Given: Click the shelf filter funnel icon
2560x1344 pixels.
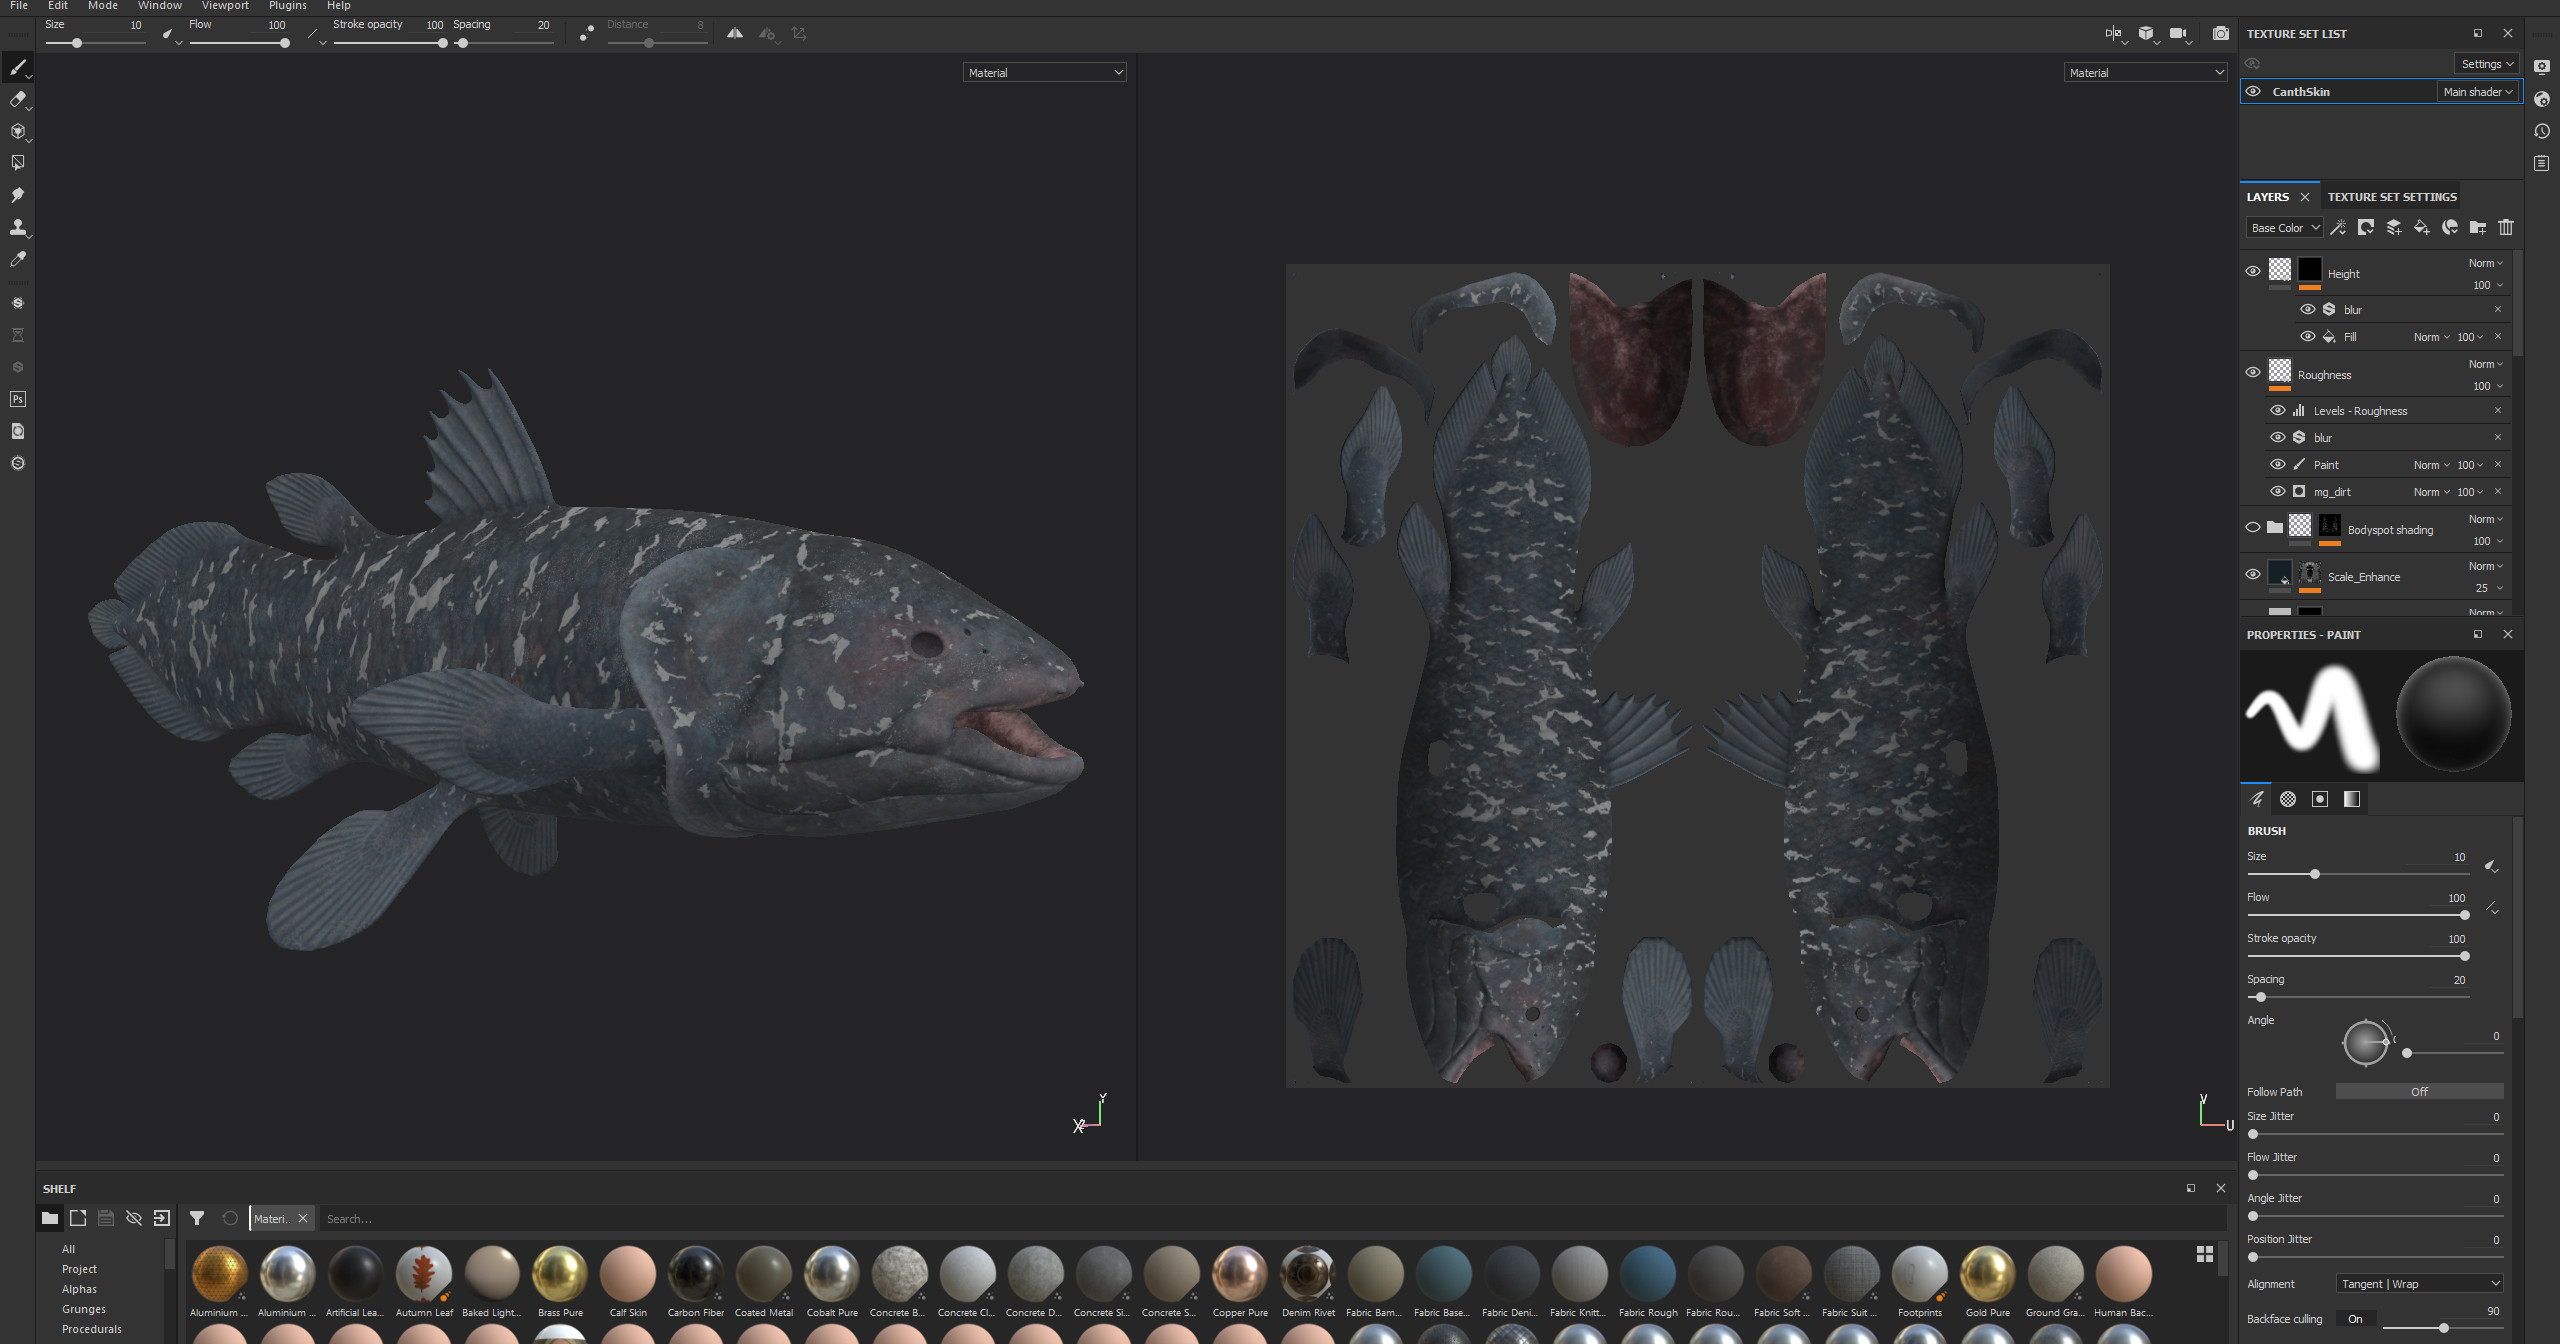Looking at the screenshot, I should point(197,1218).
